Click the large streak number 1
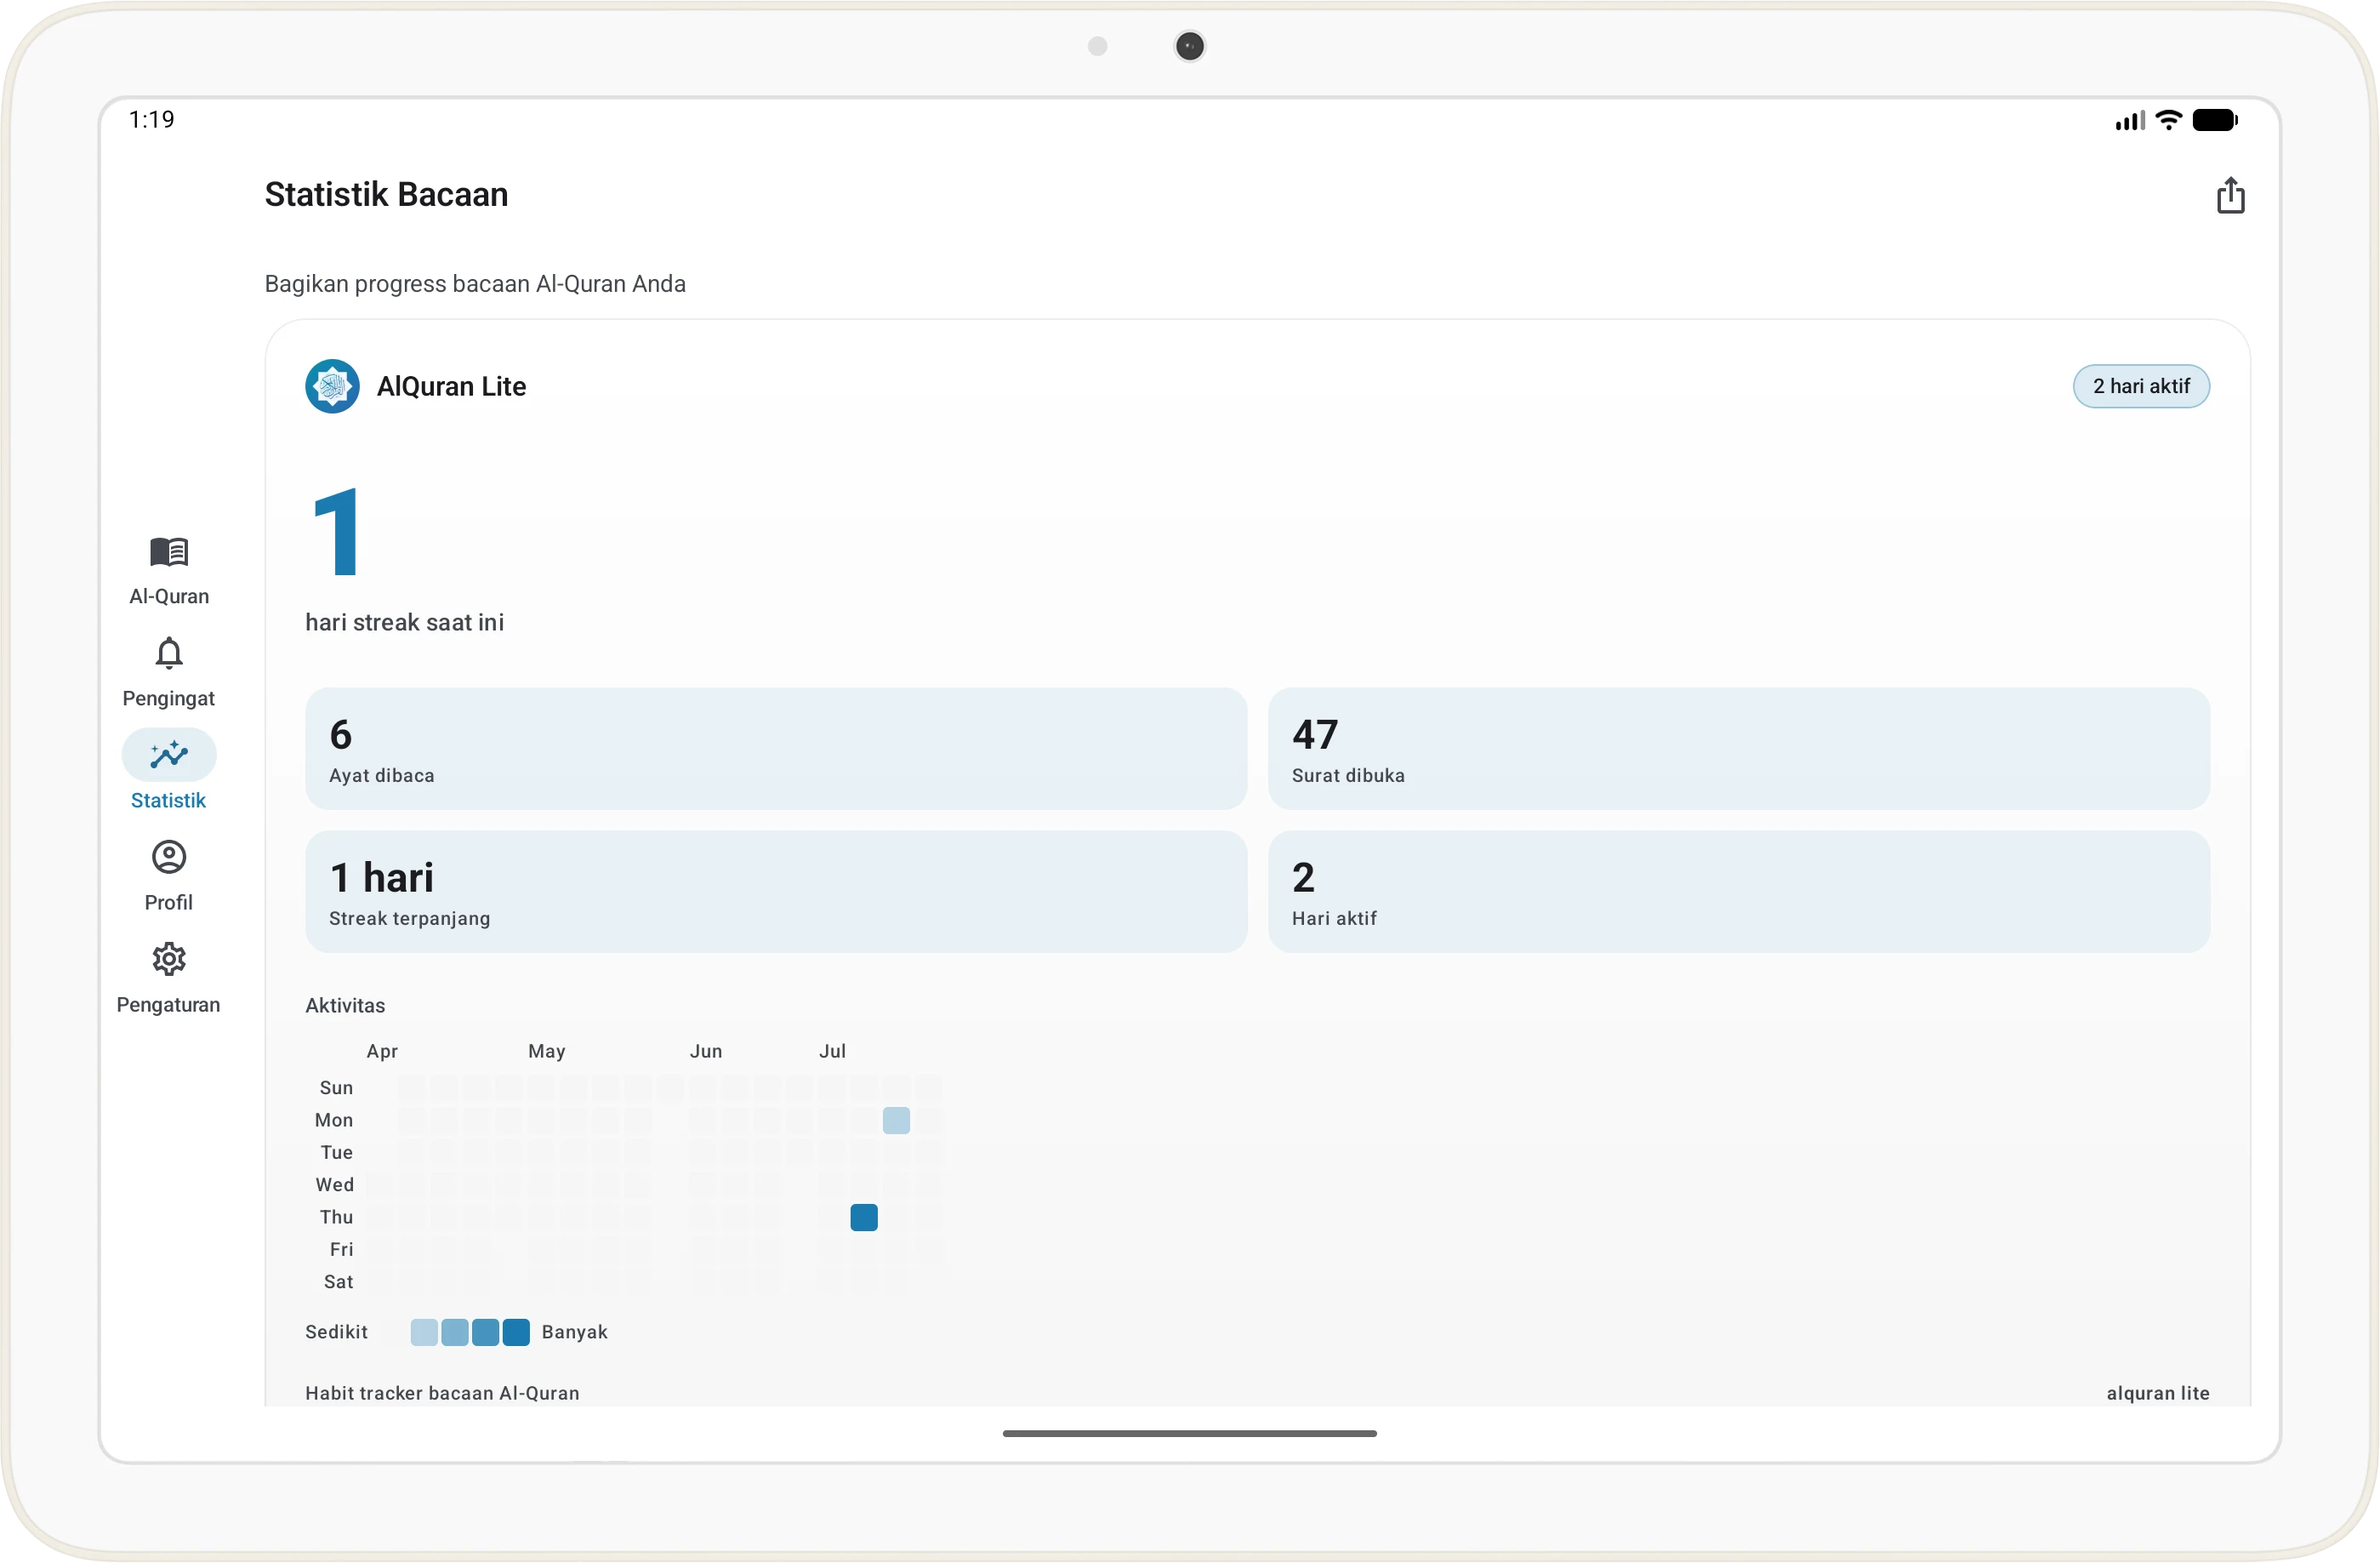The height and width of the screenshot is (1563, 2380). [x=337, y=532]
